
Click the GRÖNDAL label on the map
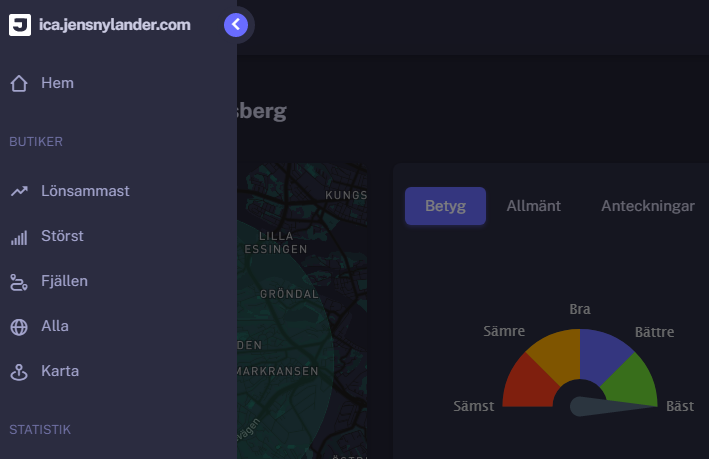[x=289, y=294]
